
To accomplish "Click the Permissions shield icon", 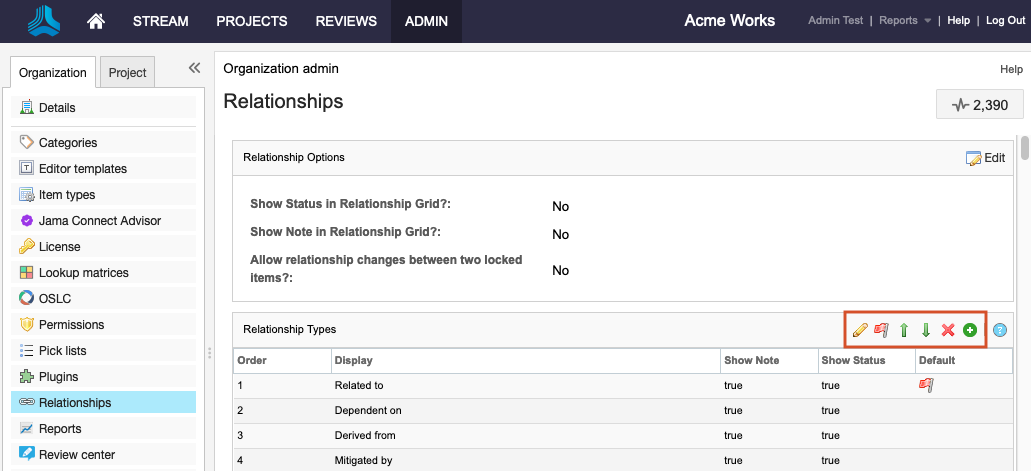I will click(x=26, y=324).
